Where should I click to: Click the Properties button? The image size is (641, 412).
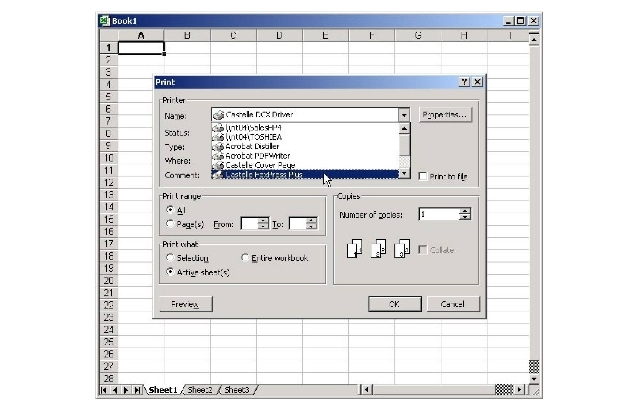445,115
